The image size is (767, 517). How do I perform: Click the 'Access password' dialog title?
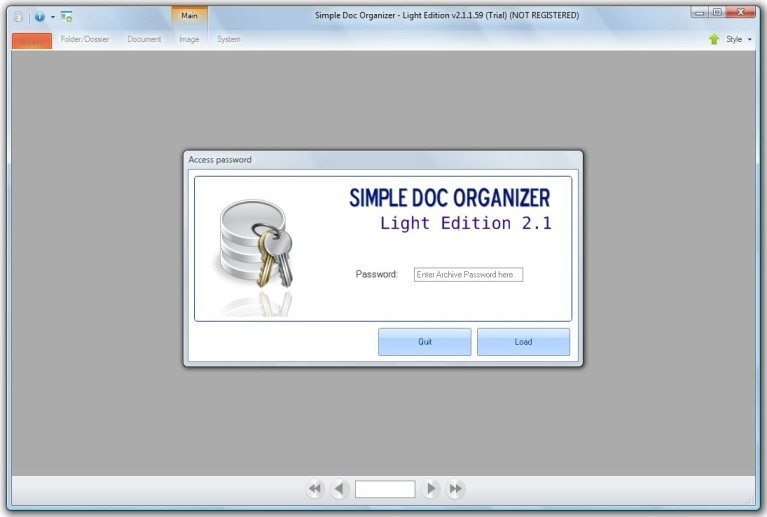tap(220, 159)
